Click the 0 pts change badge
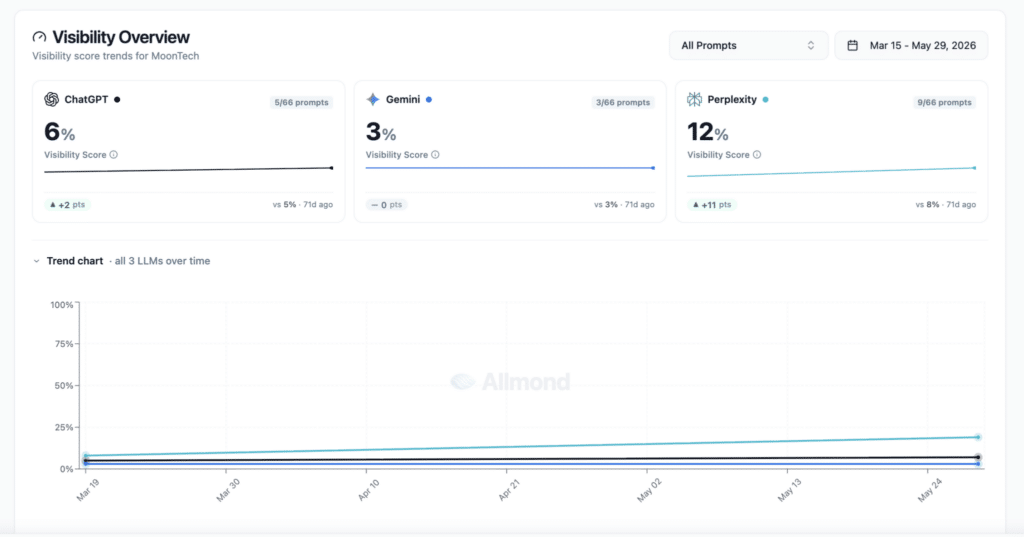This screenshot has width=1024, height=537. (387, 204)
